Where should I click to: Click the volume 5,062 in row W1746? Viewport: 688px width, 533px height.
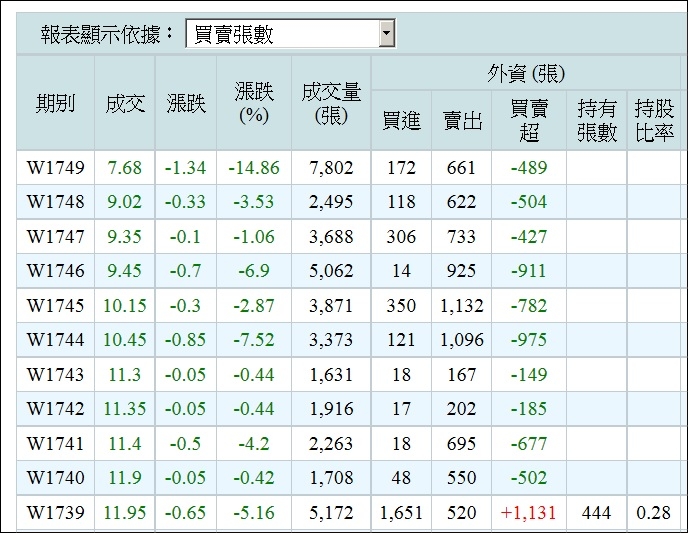click(x=331, y=271)
